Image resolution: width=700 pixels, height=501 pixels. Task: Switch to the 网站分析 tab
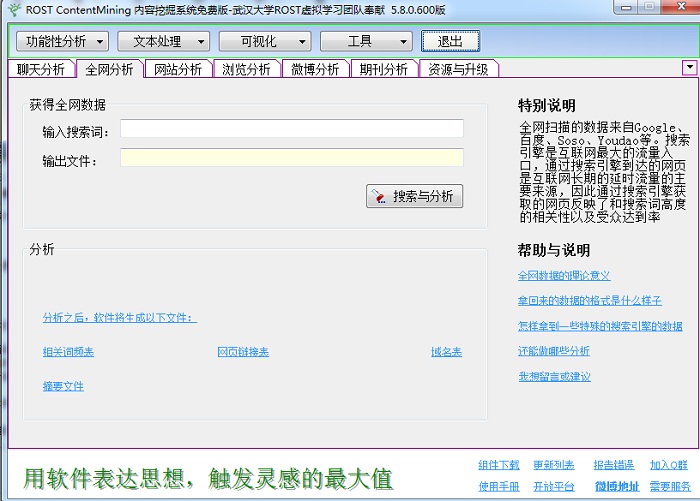[x=177, y=69]
